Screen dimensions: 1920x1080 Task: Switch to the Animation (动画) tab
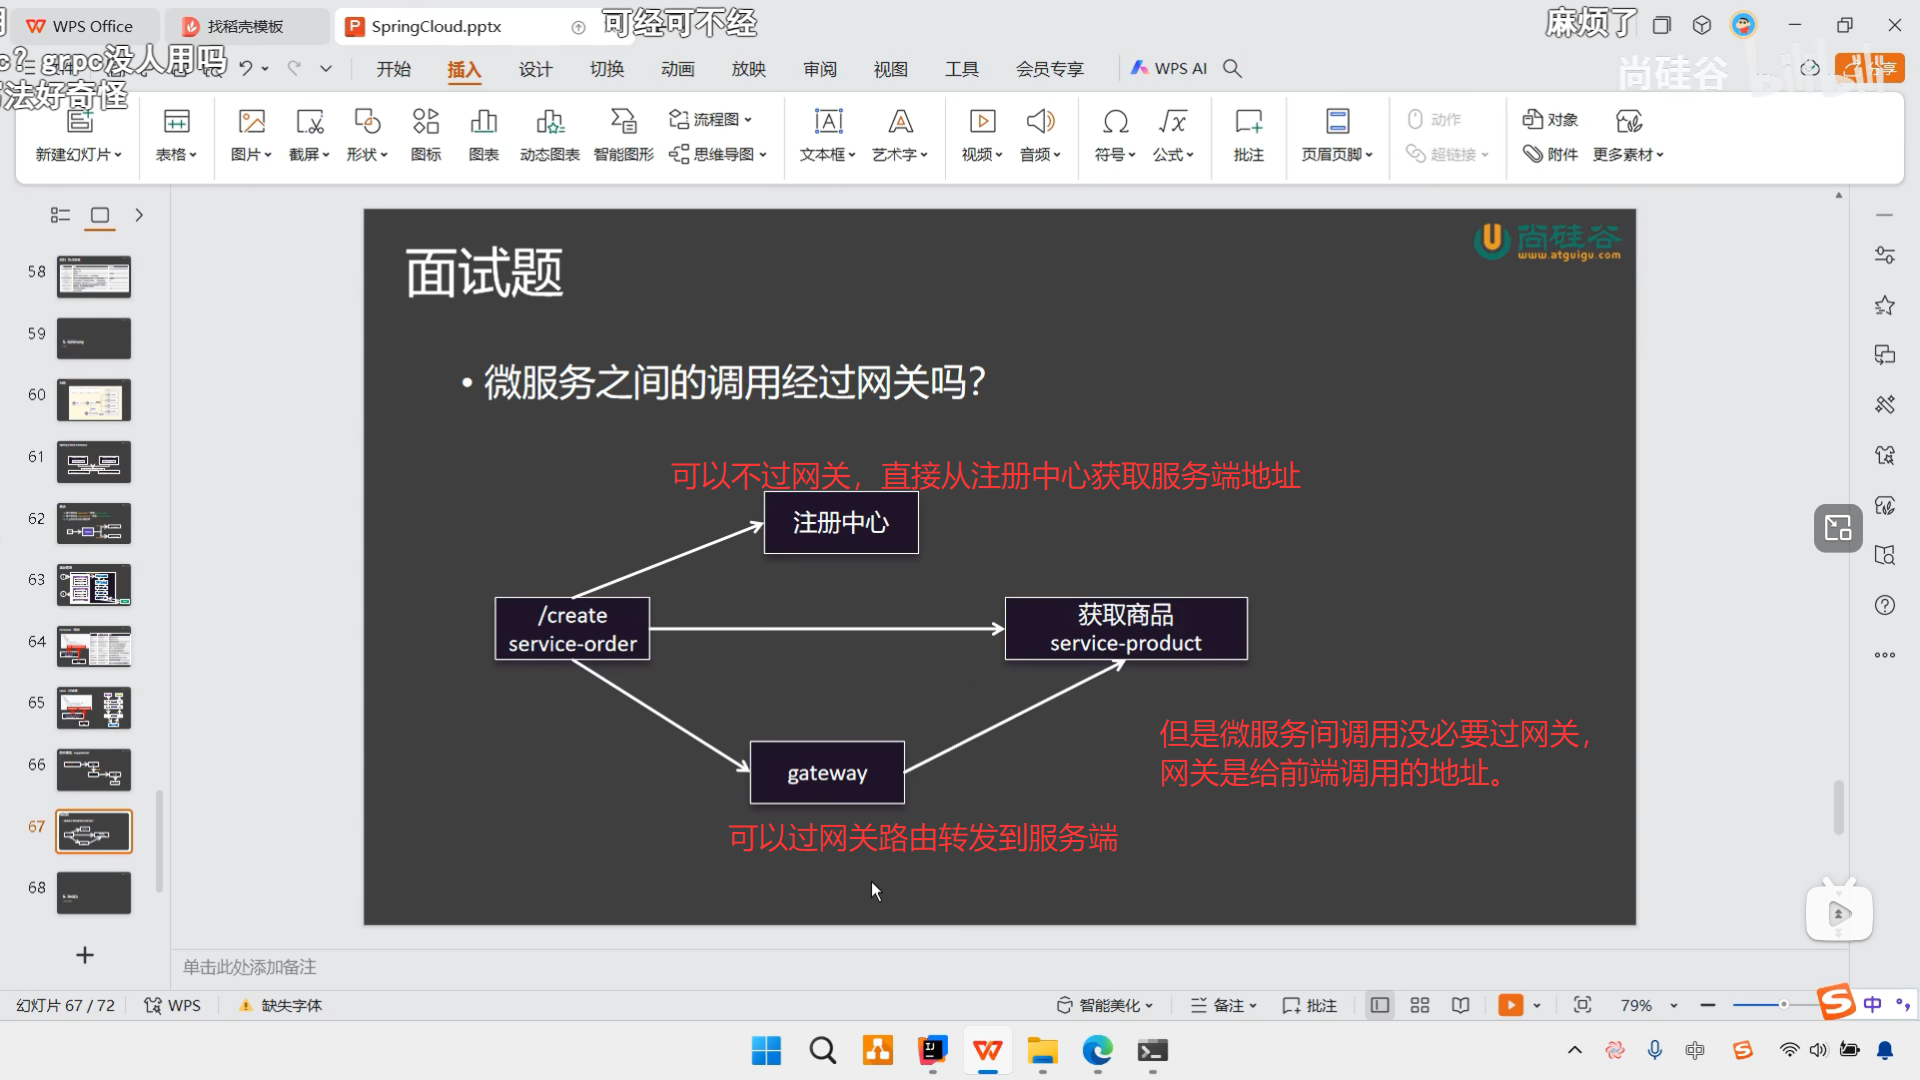pyautogui.click(x=677, y=69)
